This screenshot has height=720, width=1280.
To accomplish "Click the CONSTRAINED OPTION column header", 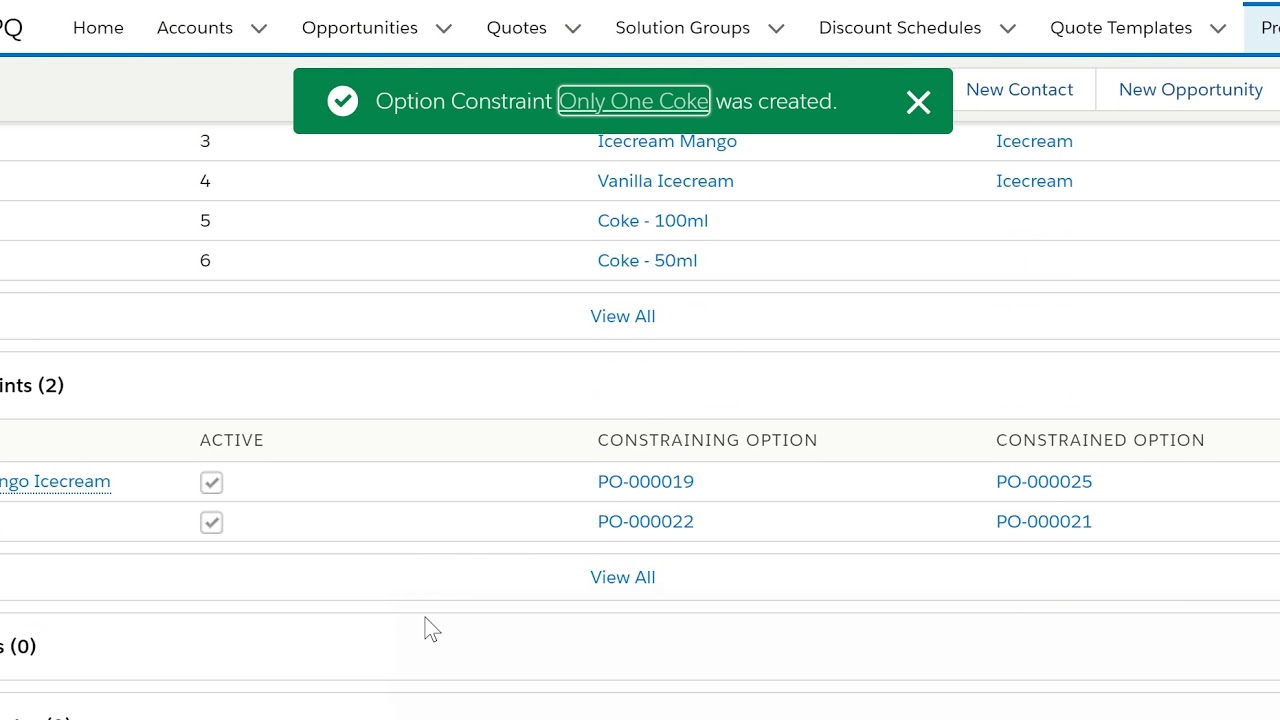I will pyautogui.click(x=1100, y=440).
